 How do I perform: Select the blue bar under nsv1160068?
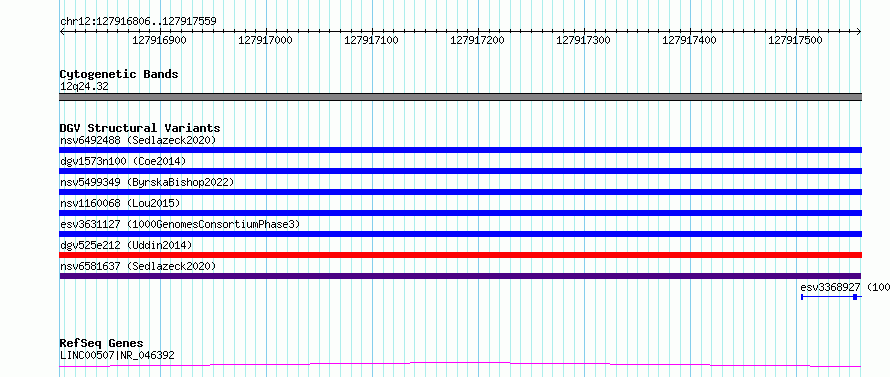coord(460,213)
